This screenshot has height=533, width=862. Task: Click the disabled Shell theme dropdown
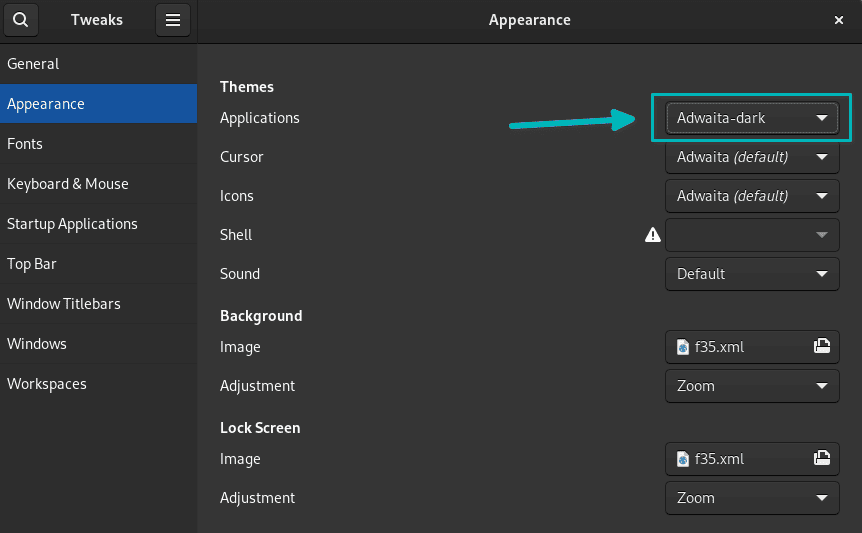[752, 235]
